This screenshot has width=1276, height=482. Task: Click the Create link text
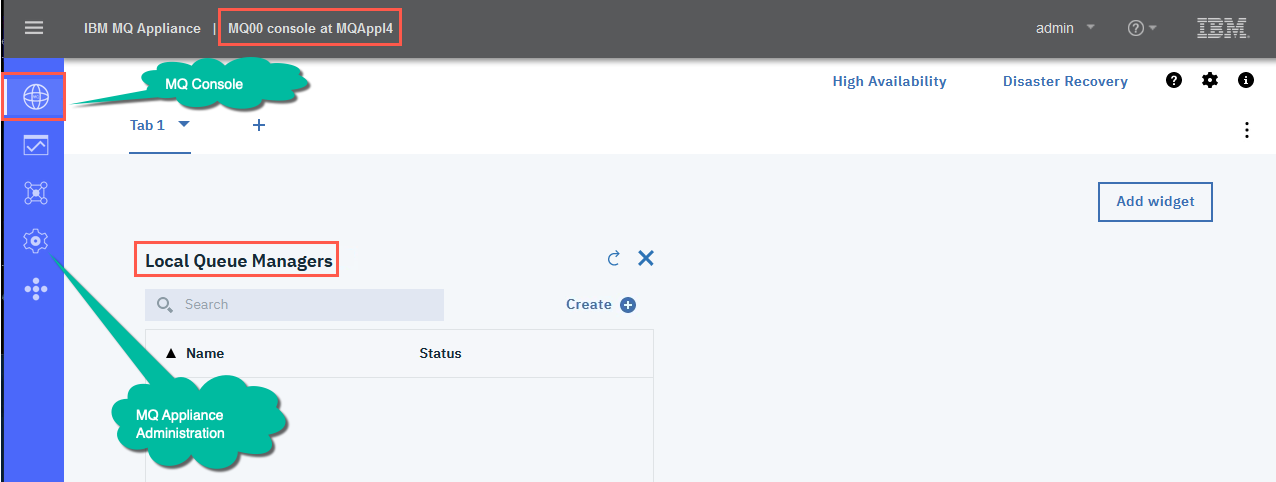point(589,305)
